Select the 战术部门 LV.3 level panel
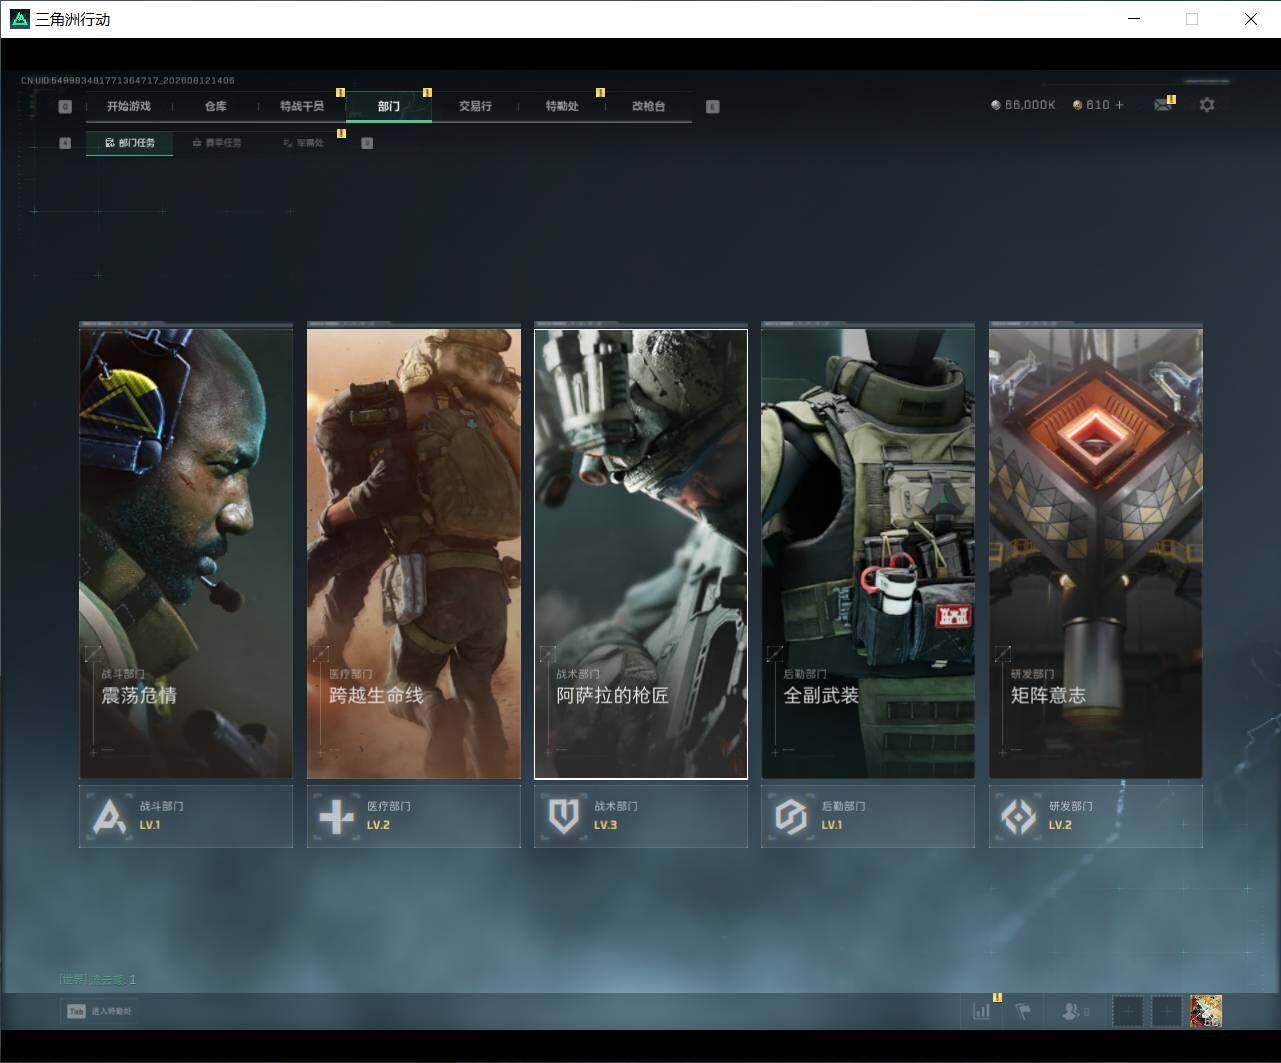 click(x=641, y=816)
